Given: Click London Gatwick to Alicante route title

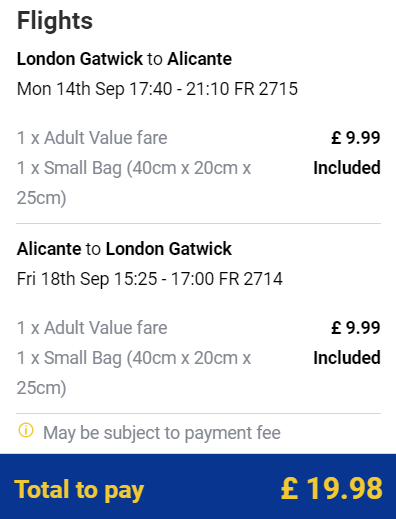Looking at the screenshot, I should (x=124, y=59).
